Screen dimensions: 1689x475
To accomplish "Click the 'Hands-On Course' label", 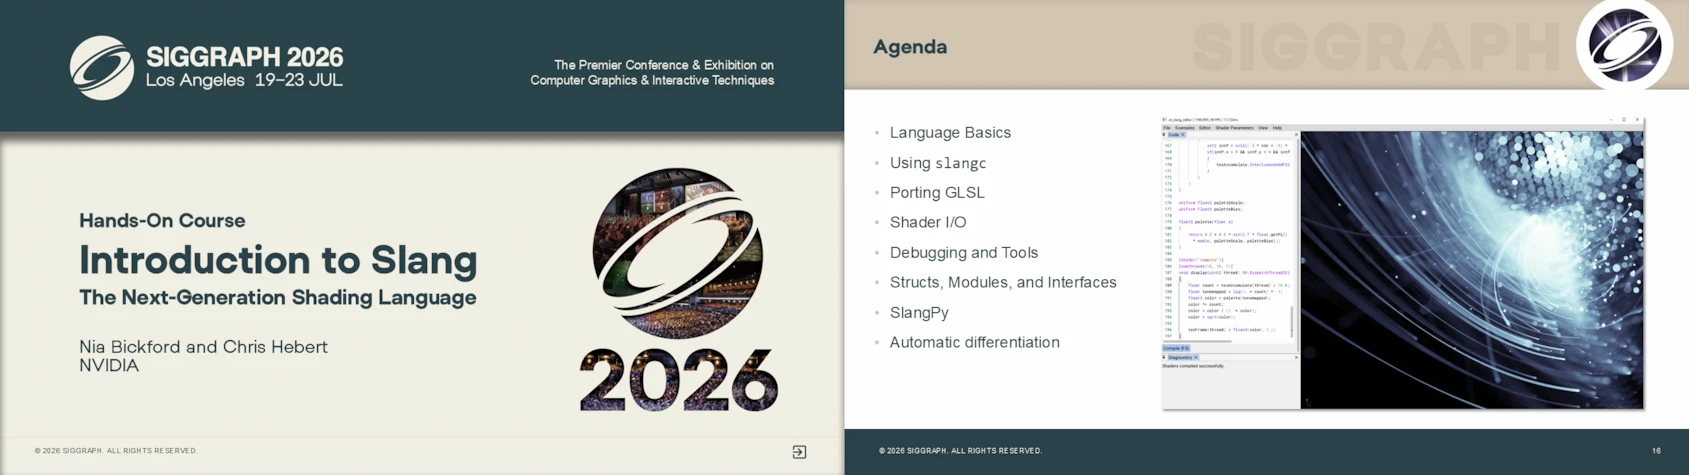I will (x=162, y=220).
